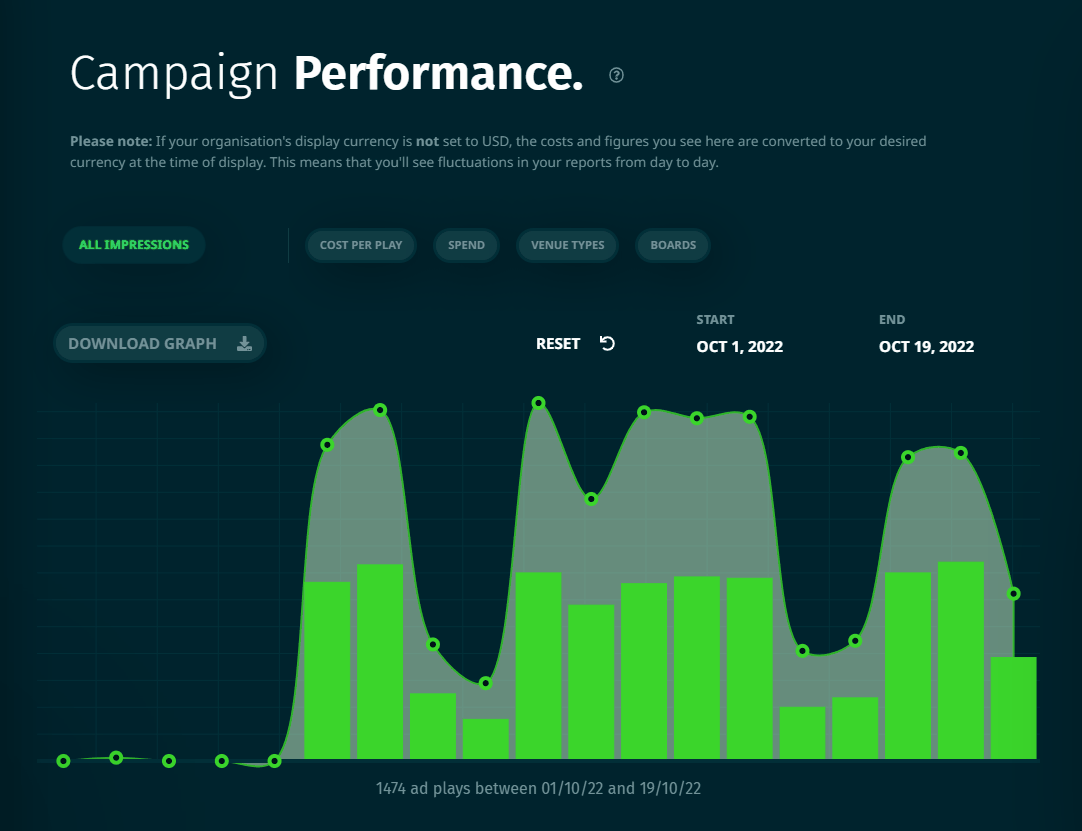The width and height of the screenshot is (1082, 831).
Task: Click the highest peak data point on graph
Action: (538, 403)
